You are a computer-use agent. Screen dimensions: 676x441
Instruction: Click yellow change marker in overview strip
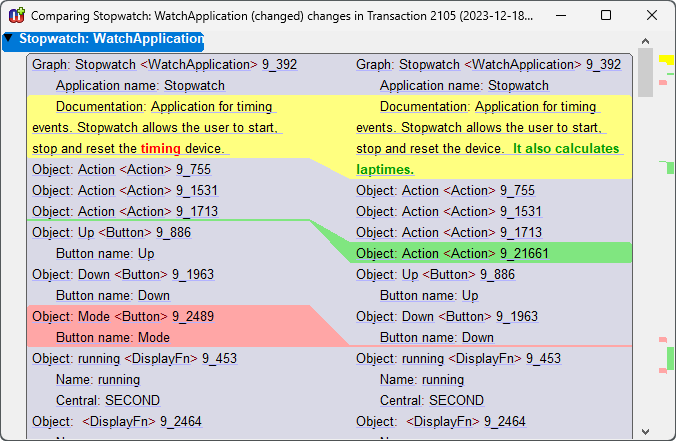(666, 61)
